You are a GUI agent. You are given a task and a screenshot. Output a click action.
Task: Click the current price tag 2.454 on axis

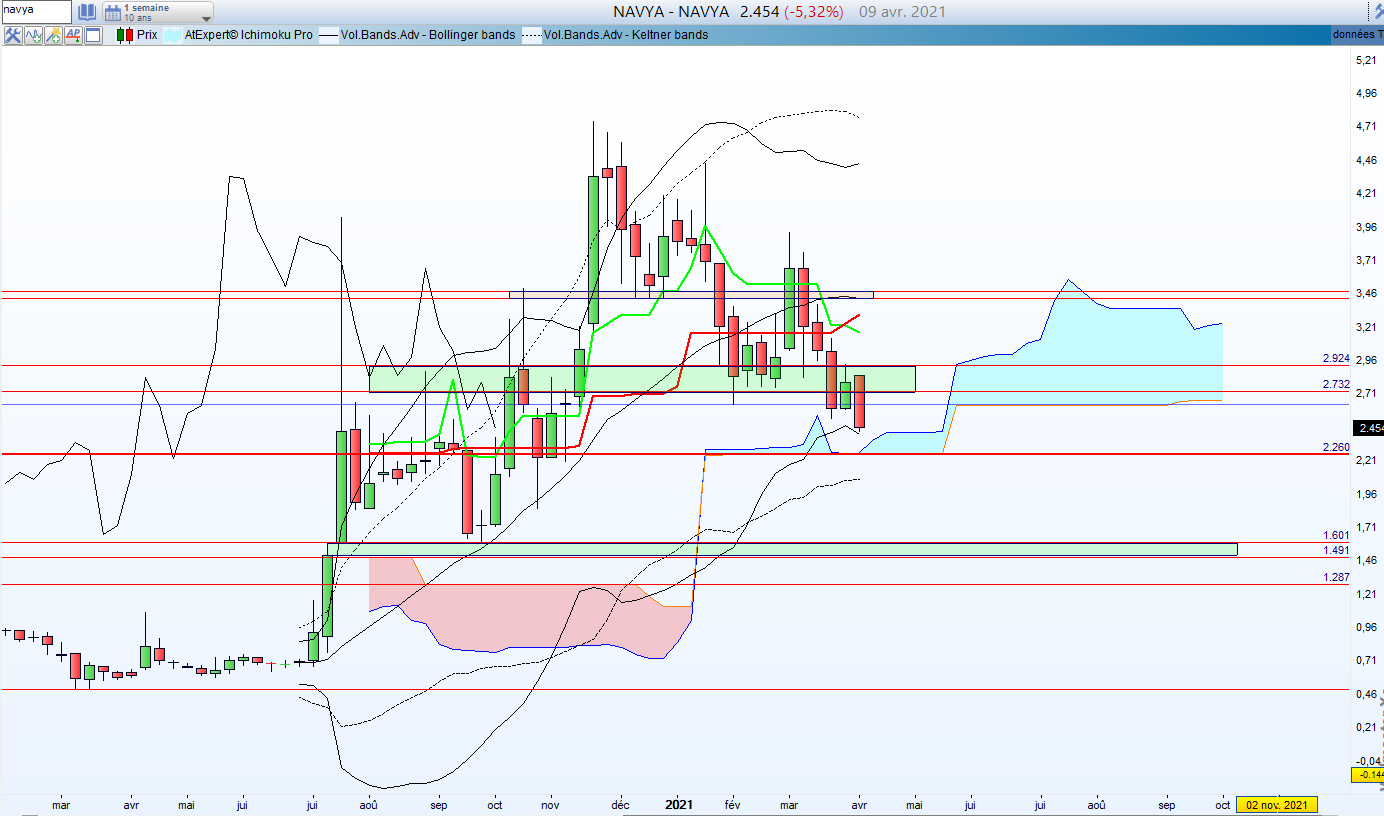[x=1368, y=428]
